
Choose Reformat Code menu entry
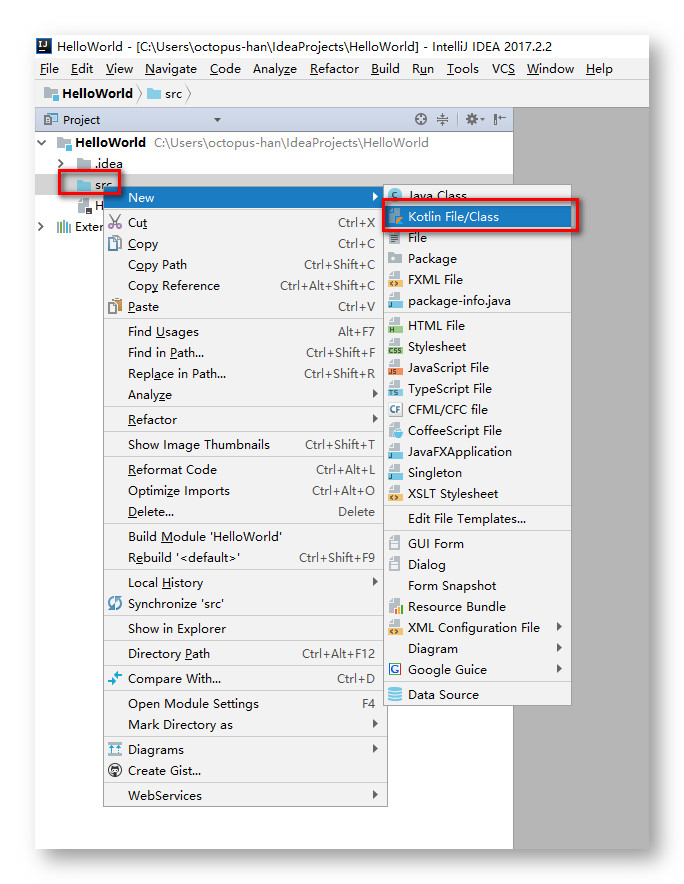coord(244,470)
